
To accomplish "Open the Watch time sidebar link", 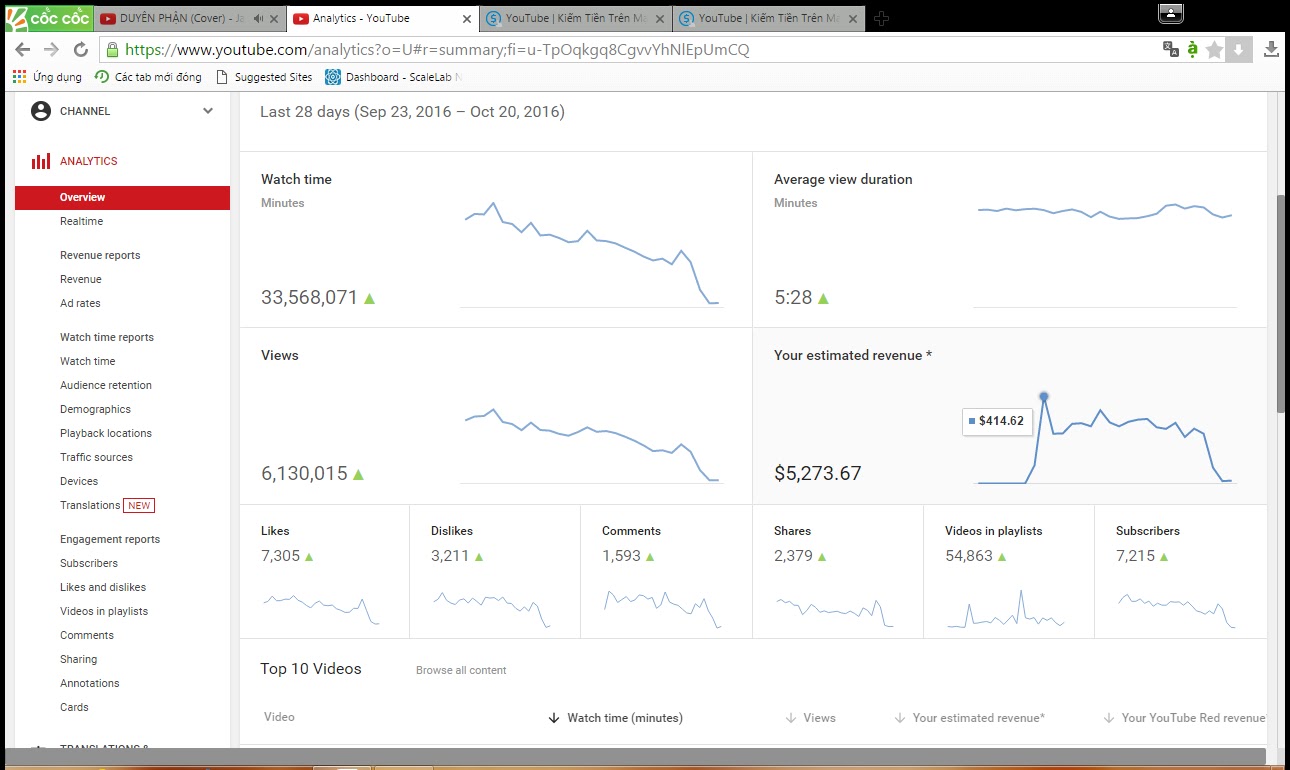I will (x=88, y=361).
